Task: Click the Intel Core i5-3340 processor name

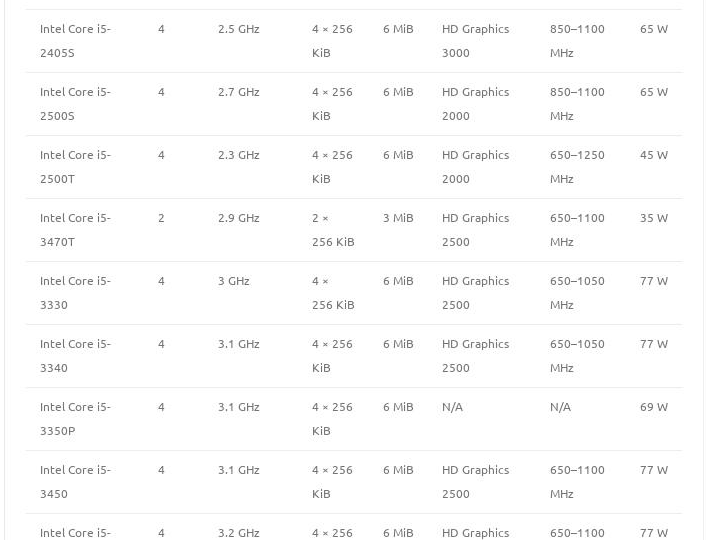Action: coord(75,356)
